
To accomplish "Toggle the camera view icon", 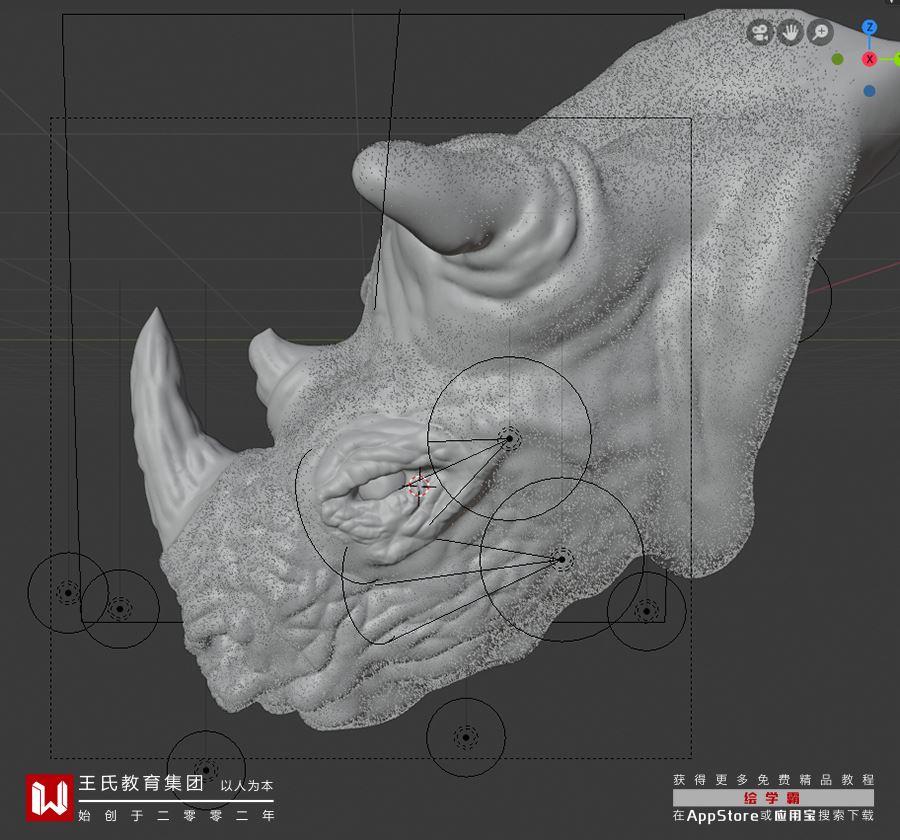I will [761, 32].
